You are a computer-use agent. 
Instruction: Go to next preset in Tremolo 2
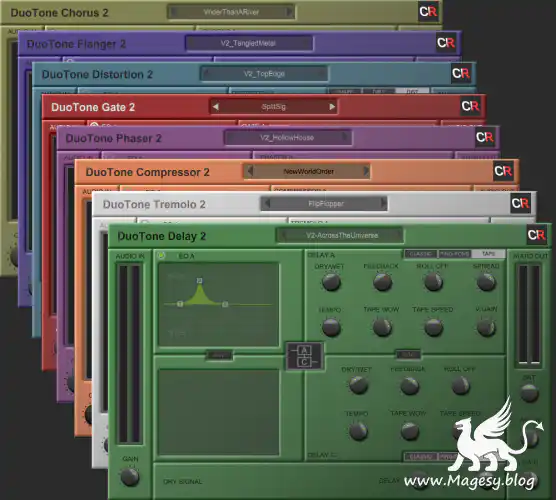tap(383, 204)
